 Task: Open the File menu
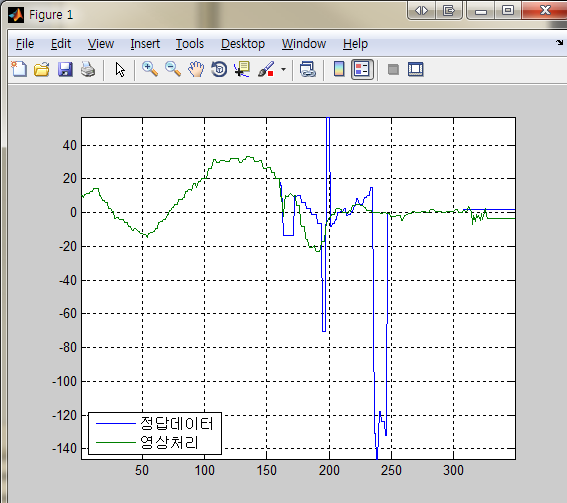pyautogui.click(x=25, y=44)
